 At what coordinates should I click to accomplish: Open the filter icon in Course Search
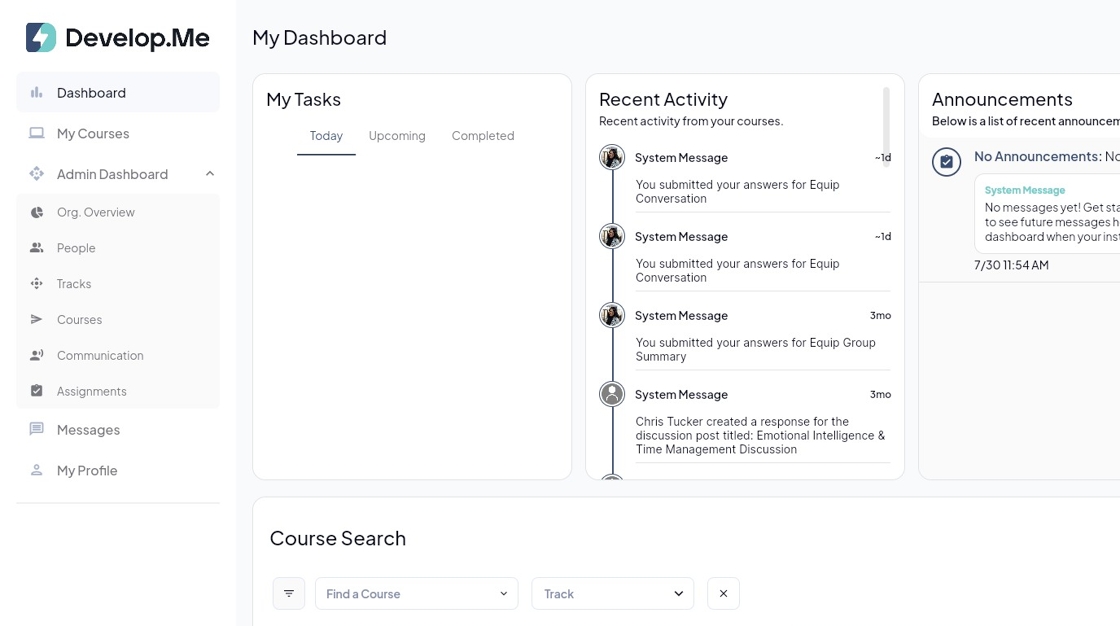pos(289,594)
